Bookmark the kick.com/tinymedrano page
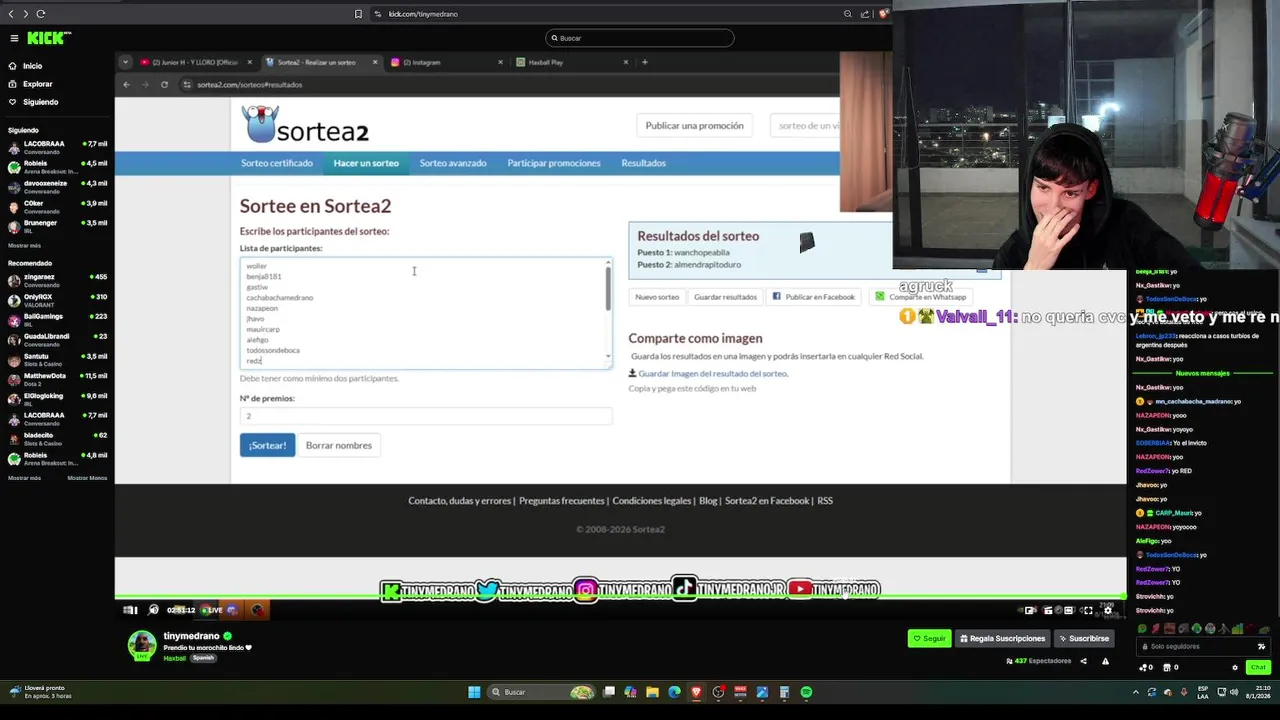 (358, 14)
